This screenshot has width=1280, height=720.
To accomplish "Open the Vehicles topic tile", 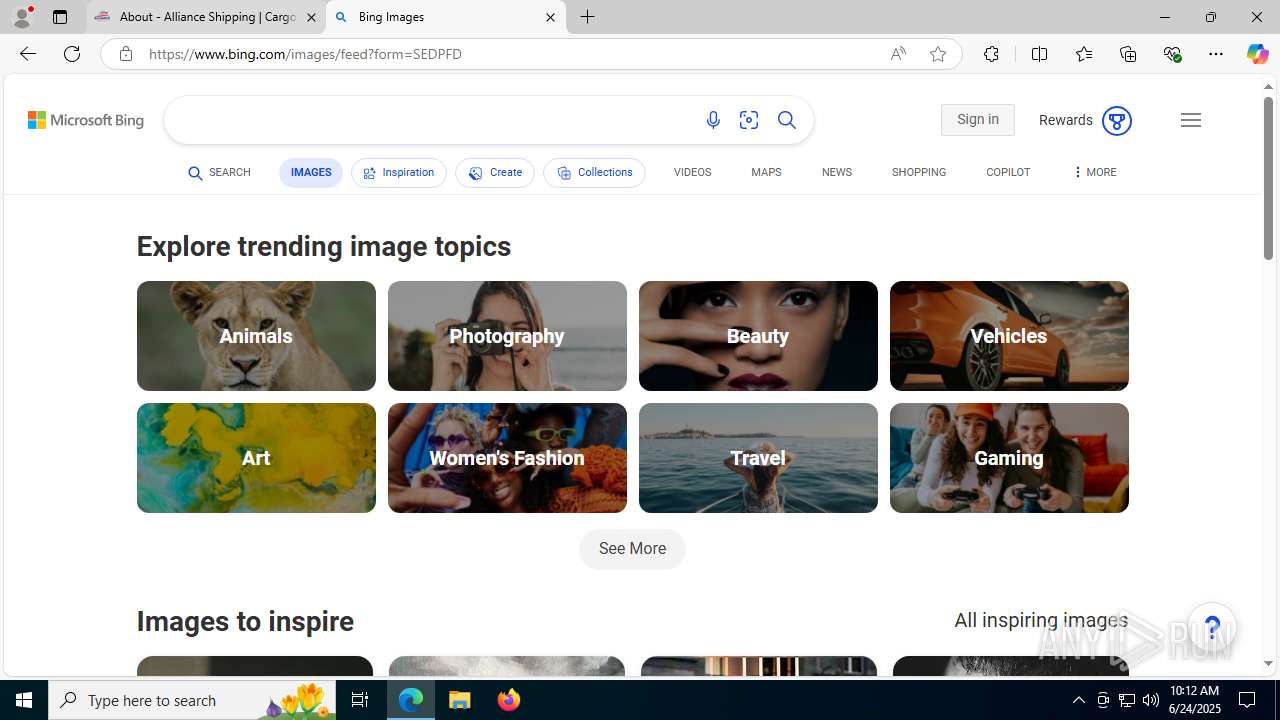I will point(1009,336).
